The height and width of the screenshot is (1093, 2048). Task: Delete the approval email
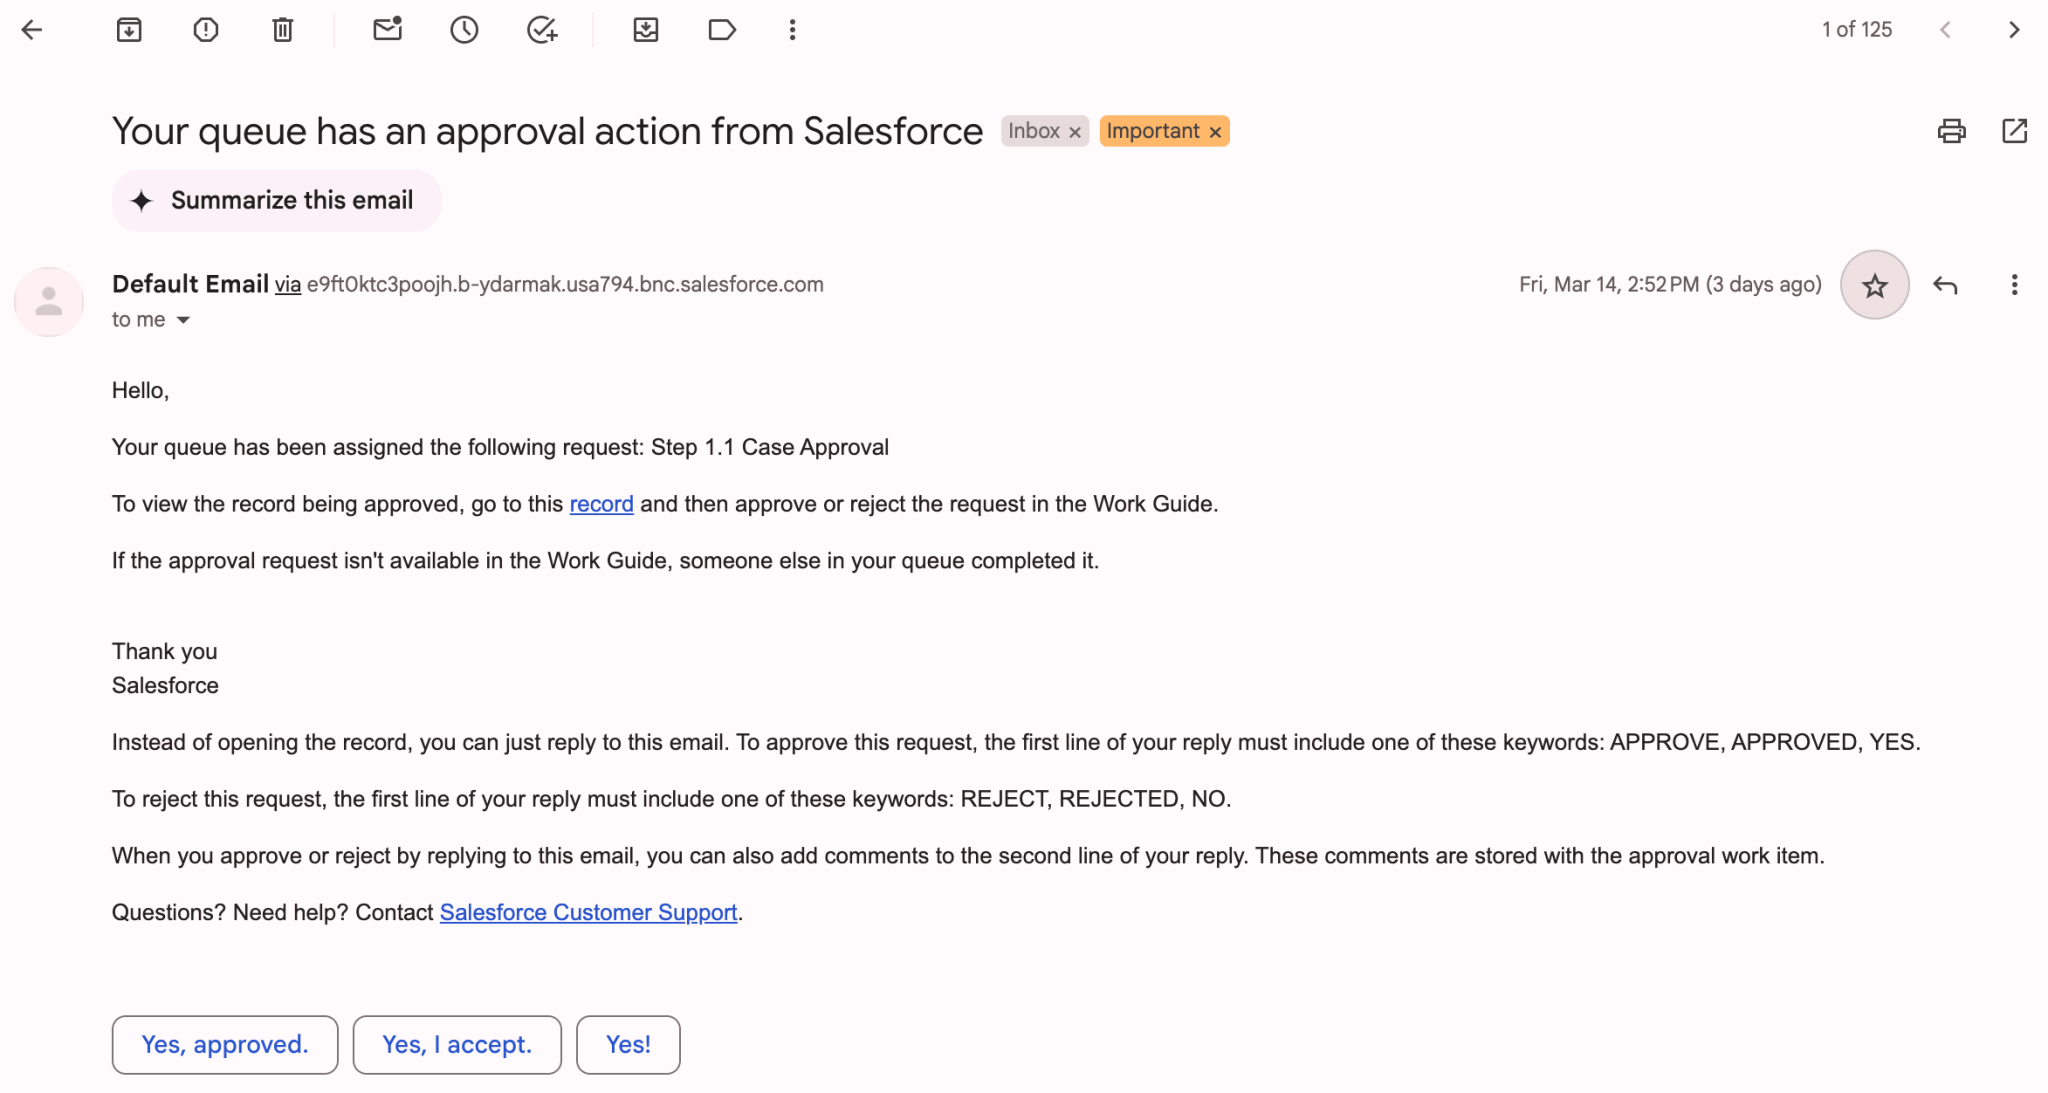(x=281, y=30)
